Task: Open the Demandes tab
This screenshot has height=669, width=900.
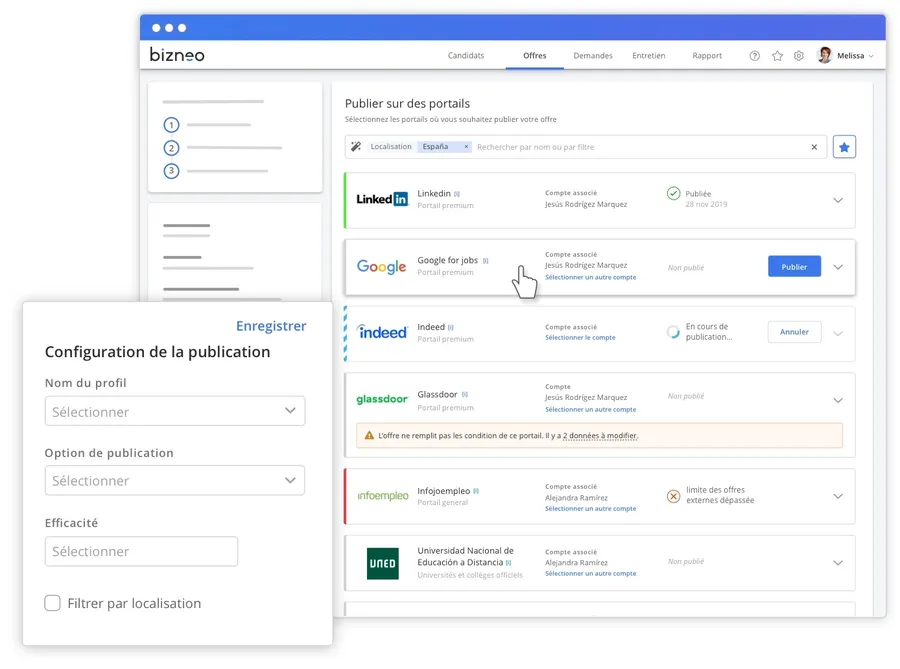Action: [593, 56]
